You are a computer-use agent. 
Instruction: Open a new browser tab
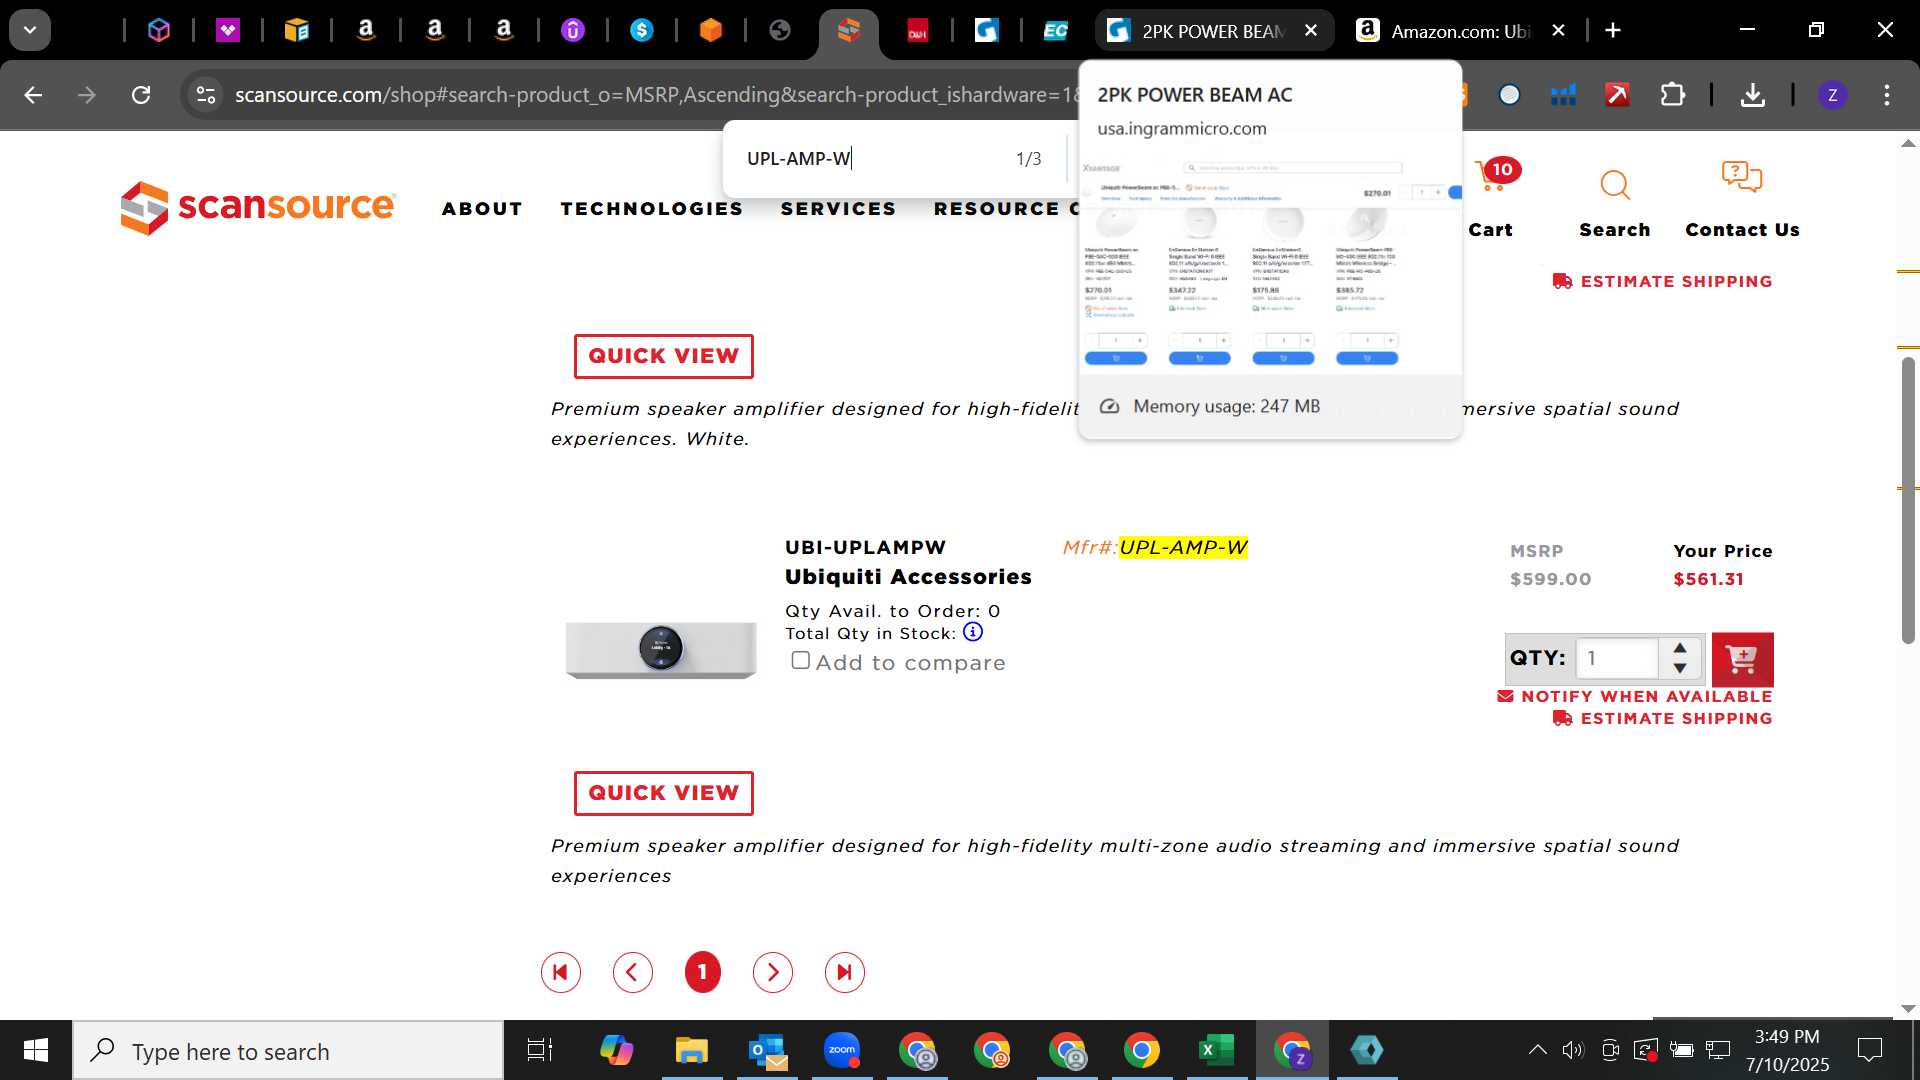1613,31
